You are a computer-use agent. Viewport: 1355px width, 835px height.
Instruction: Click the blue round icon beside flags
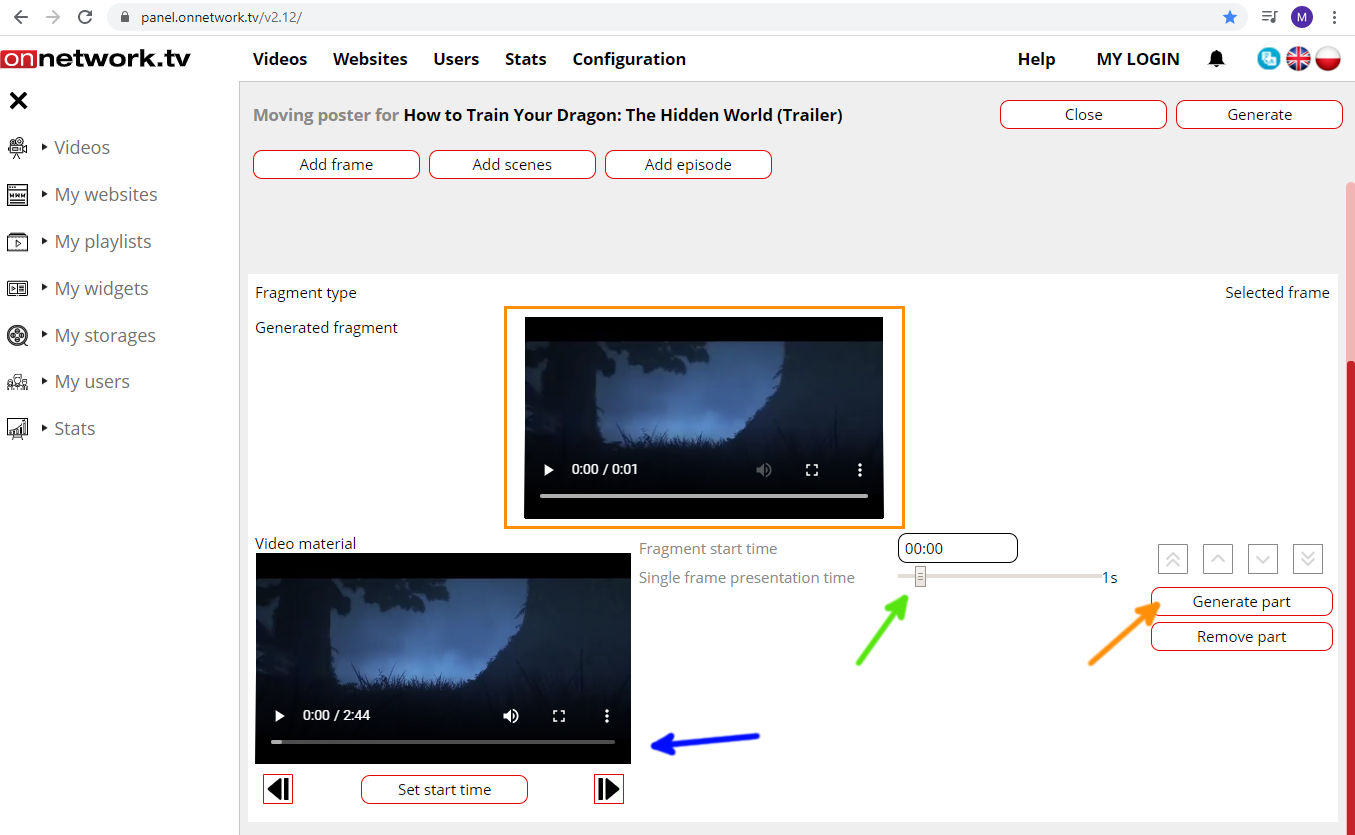(1269, 59)
